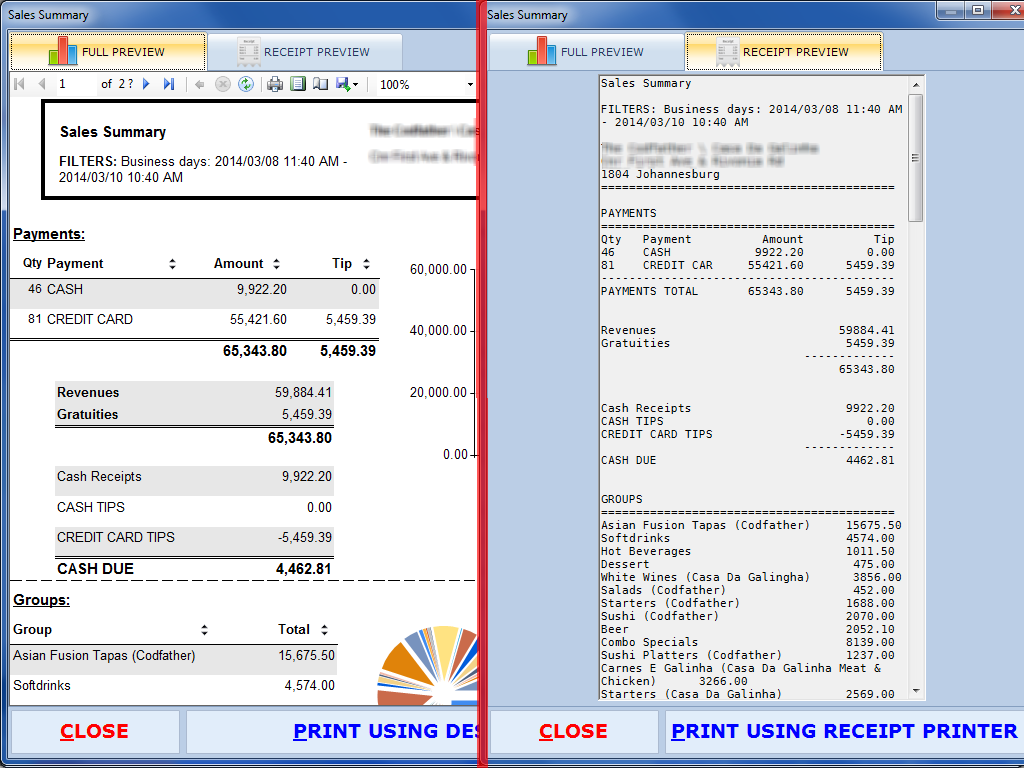Sort Groups by Total column
This screenshot has height=768, width=1024.
(x=324, y=630)
